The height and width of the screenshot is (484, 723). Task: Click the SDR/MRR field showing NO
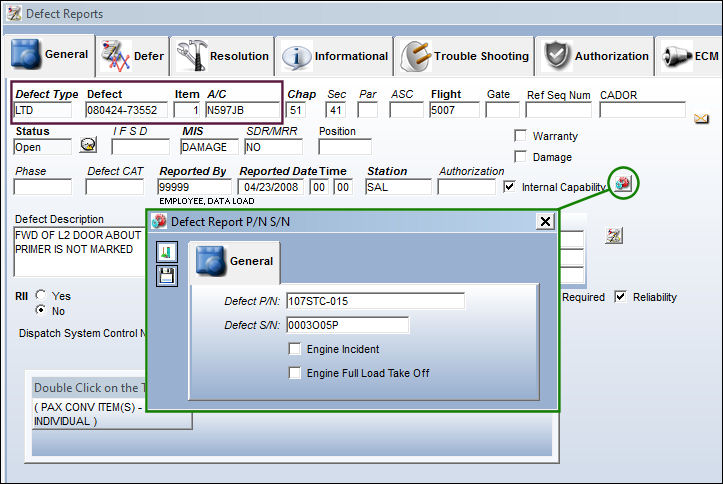pyautogui.click(x=273, y=147)
